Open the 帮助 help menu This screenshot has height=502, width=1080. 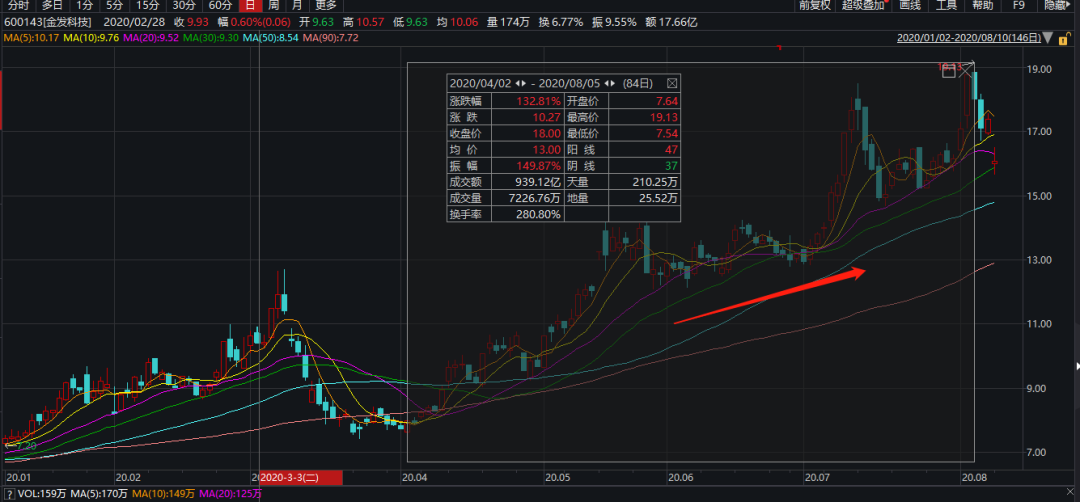(982, 5)
